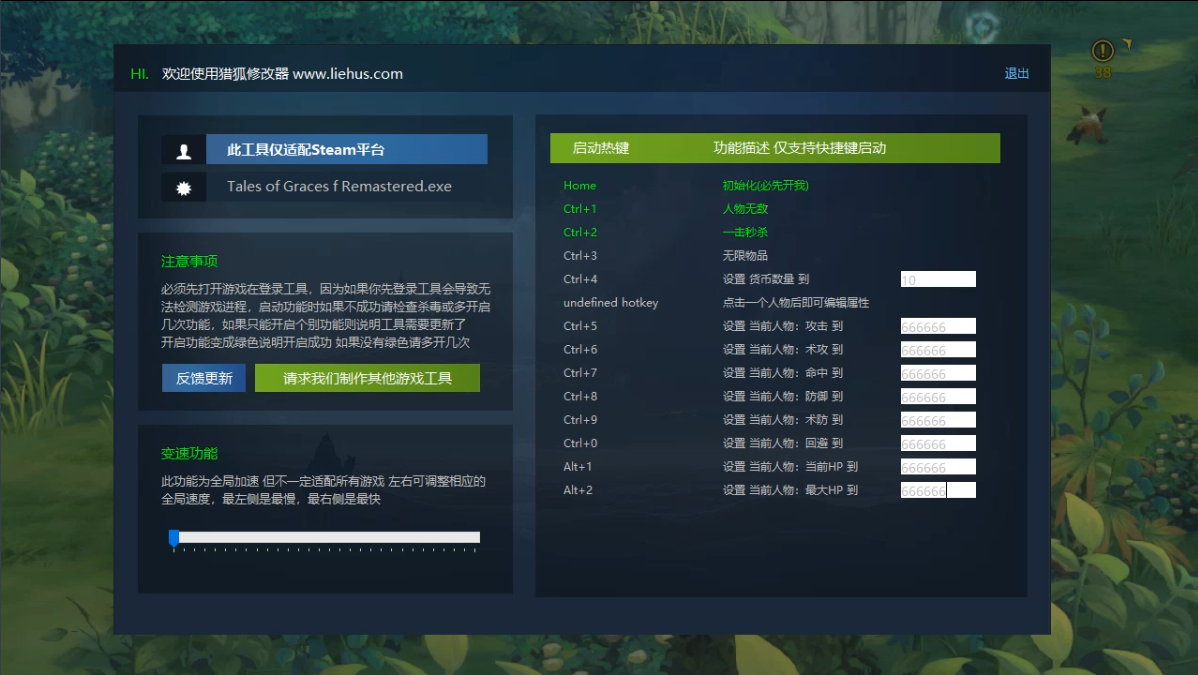This screenshot has width=1198, height=675.
Task: Click the Ctrl+8 hotkey label
Action: pyautogui.click(x=580, y=396)
